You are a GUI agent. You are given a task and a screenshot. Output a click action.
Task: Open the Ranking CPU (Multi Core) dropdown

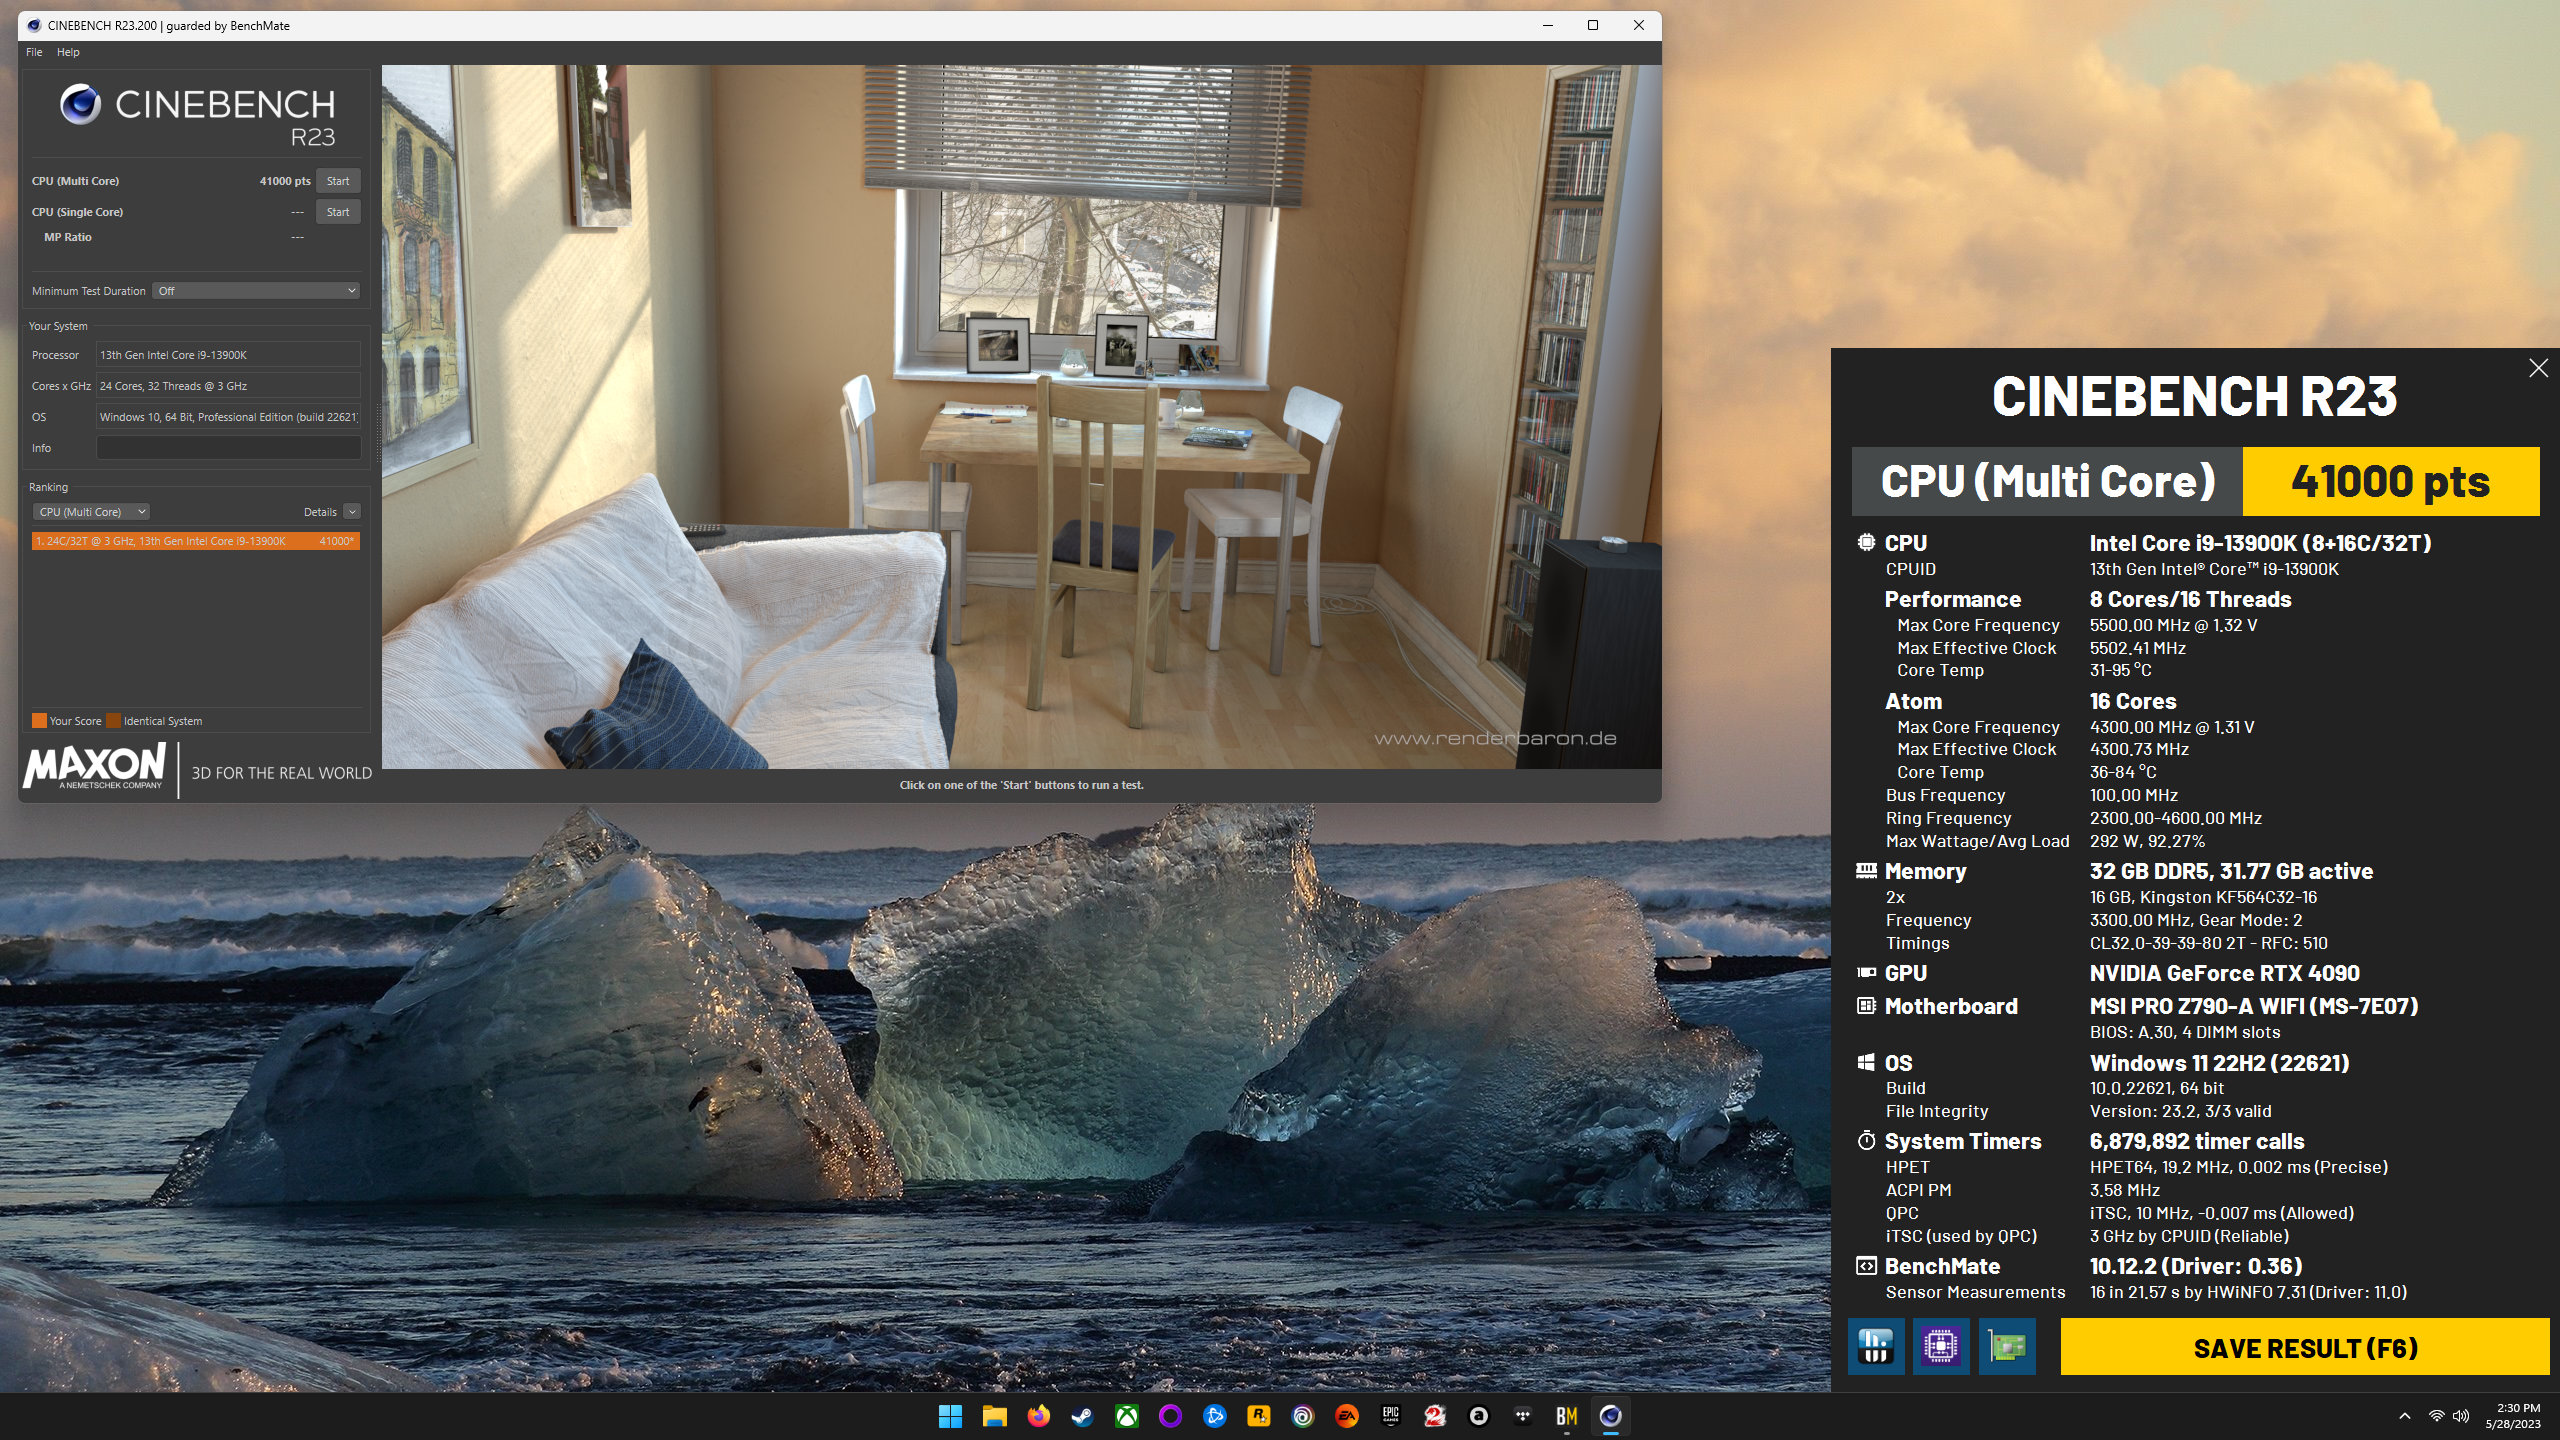tap(91, 512)
